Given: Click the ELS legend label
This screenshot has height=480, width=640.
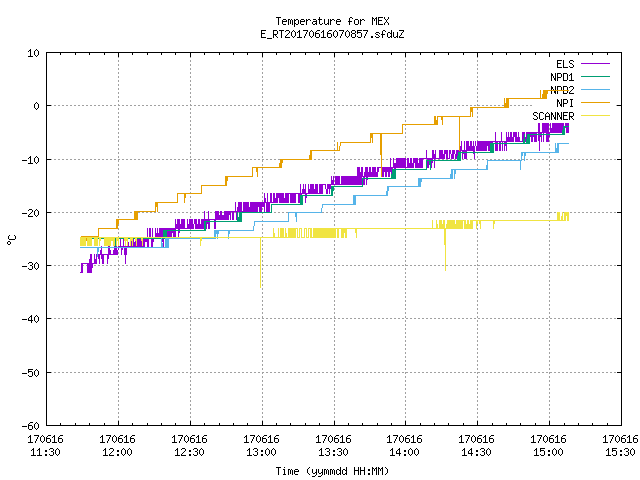Looking at the screenshot, I should (565, 64).
